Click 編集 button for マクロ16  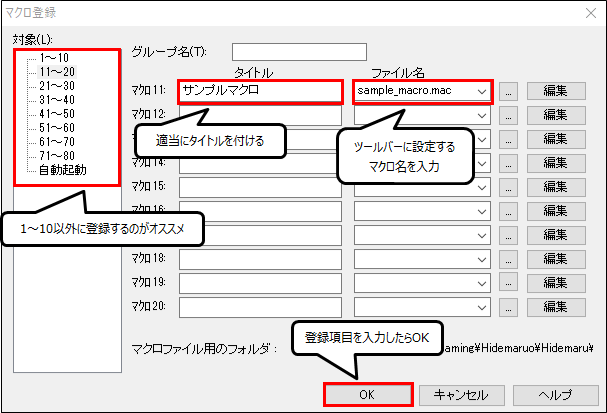(x=556, y=211)
